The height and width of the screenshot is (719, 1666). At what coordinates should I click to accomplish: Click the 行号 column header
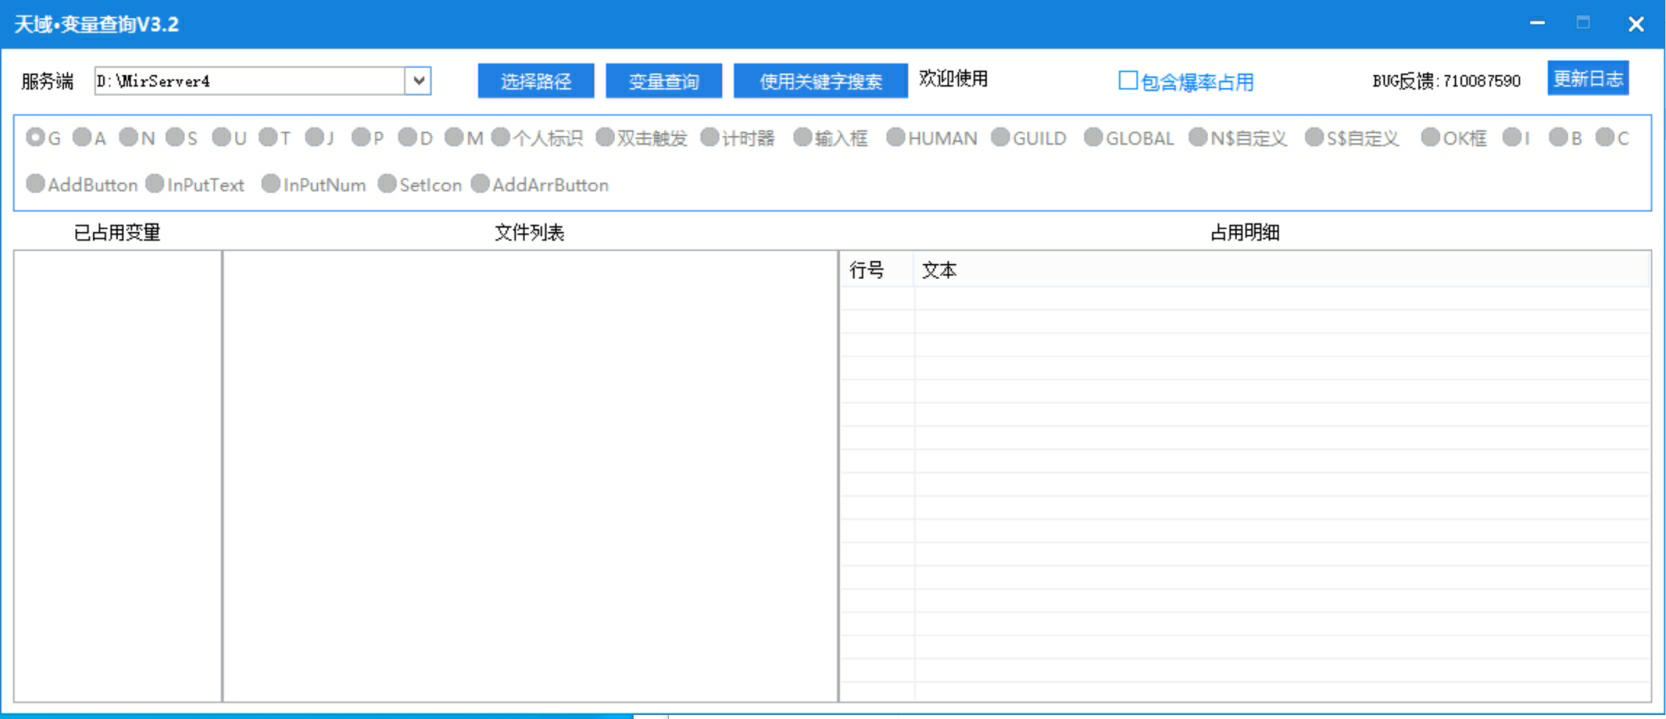pyautogui.click(x=876, y=270)
